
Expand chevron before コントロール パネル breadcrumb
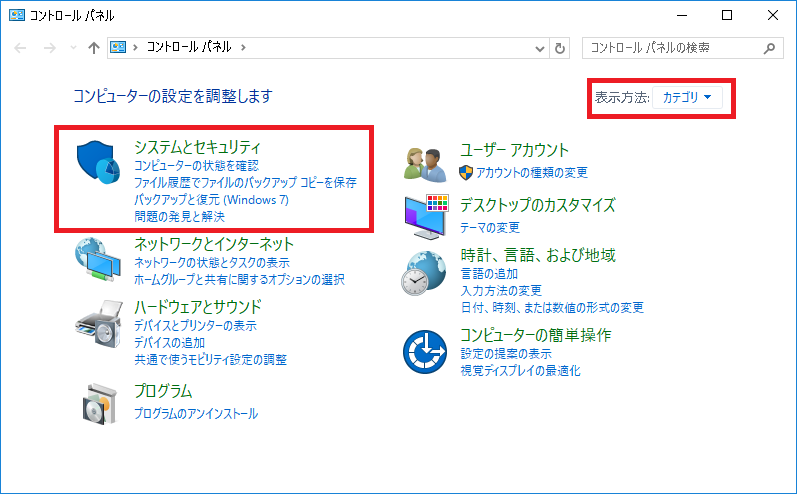135,47
